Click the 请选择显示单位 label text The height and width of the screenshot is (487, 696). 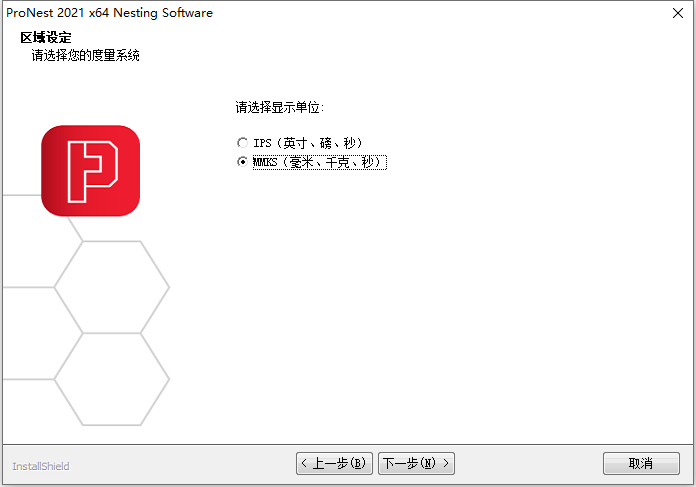point(280,107)
